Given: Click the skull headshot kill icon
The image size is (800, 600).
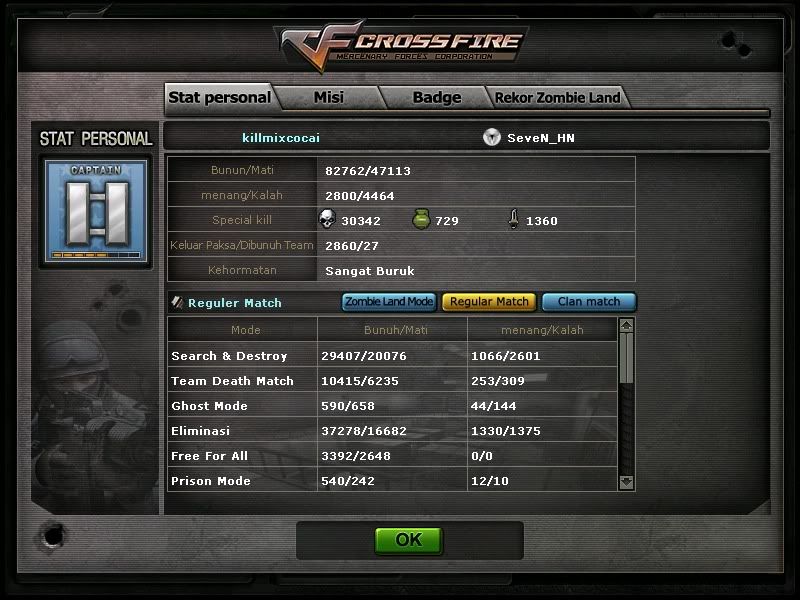Looking at the screenshot, I should pos(327,219).
